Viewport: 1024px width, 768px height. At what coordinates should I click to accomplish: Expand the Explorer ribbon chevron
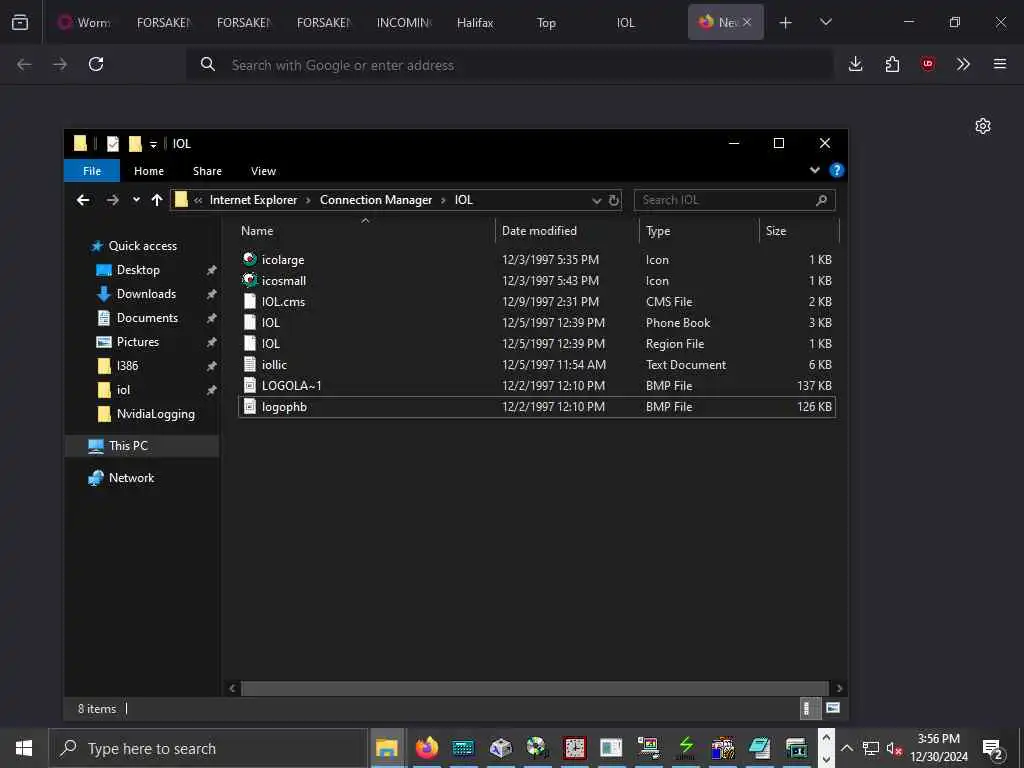point(814,170)
